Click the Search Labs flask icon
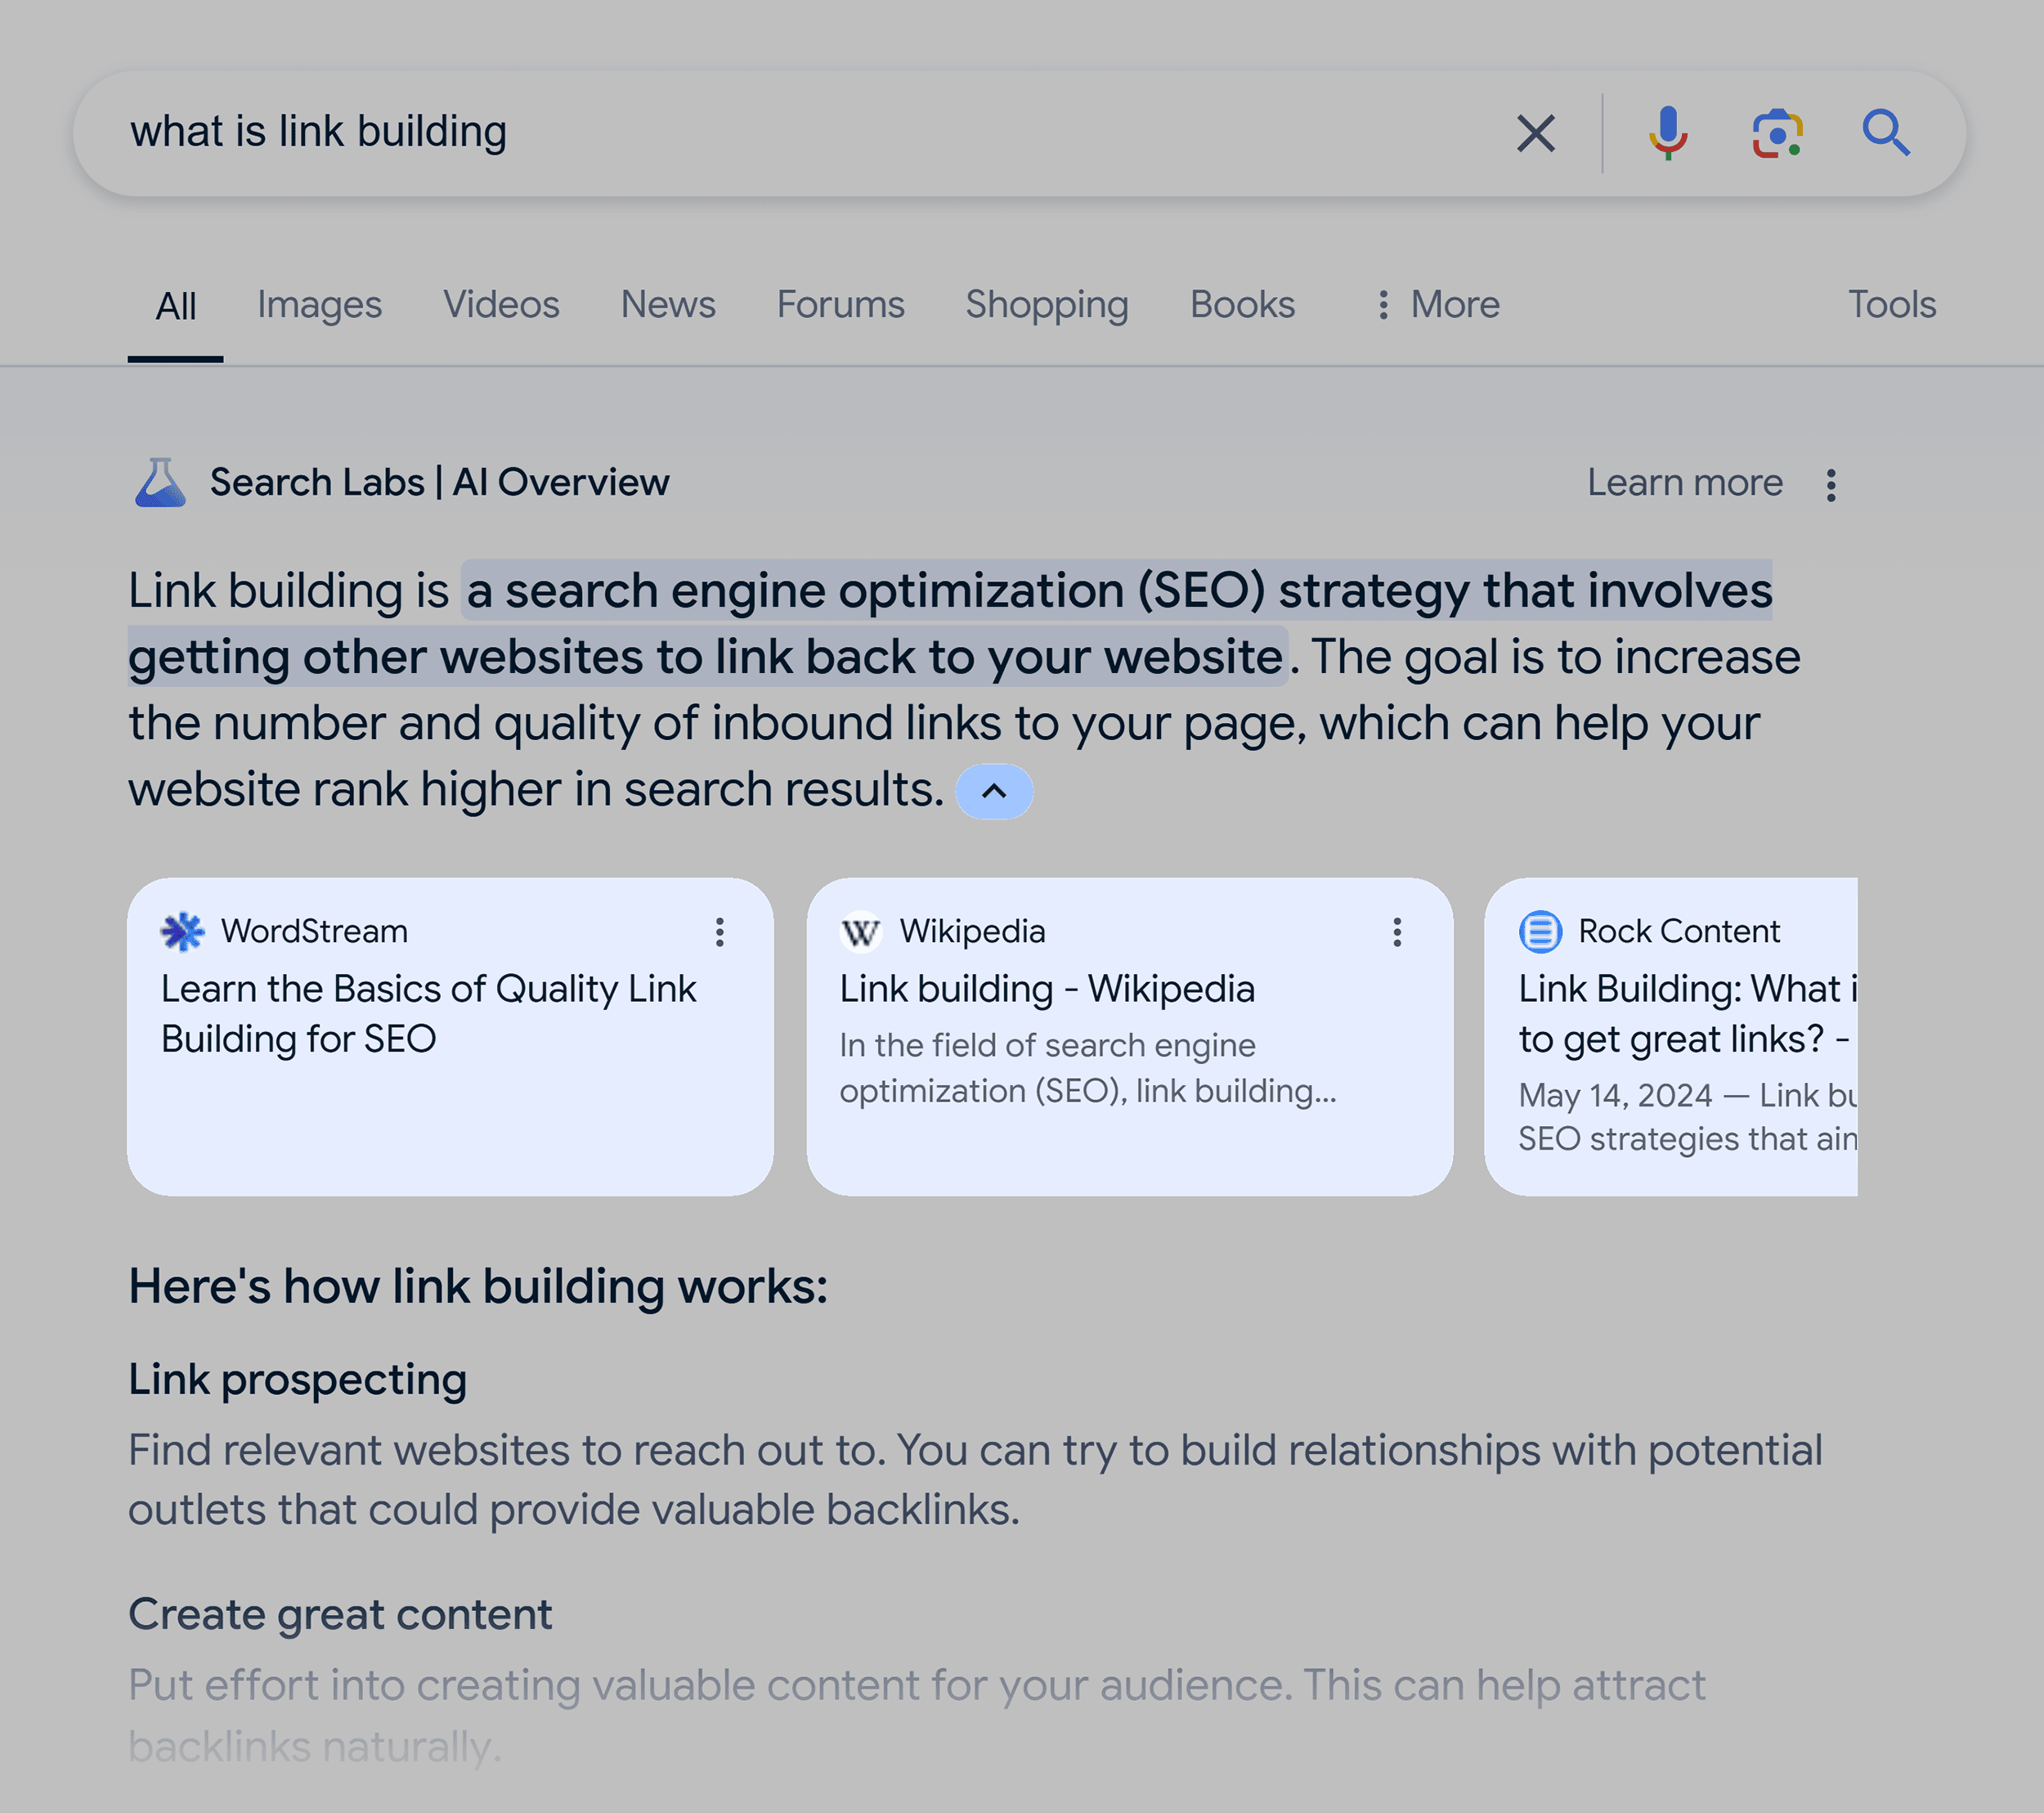 (160, 483)
